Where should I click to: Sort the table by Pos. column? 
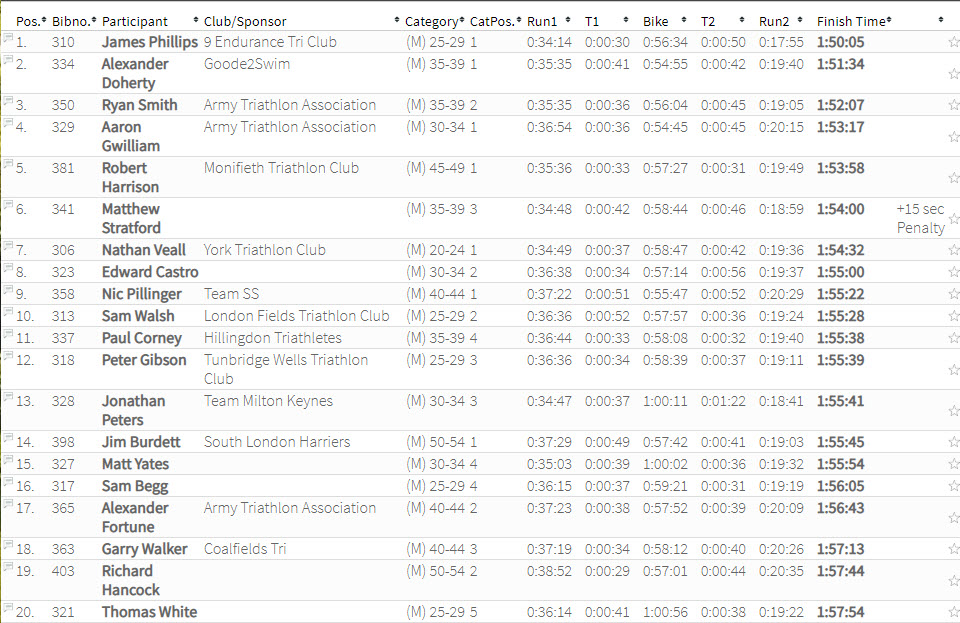click(x=31, y=21)
